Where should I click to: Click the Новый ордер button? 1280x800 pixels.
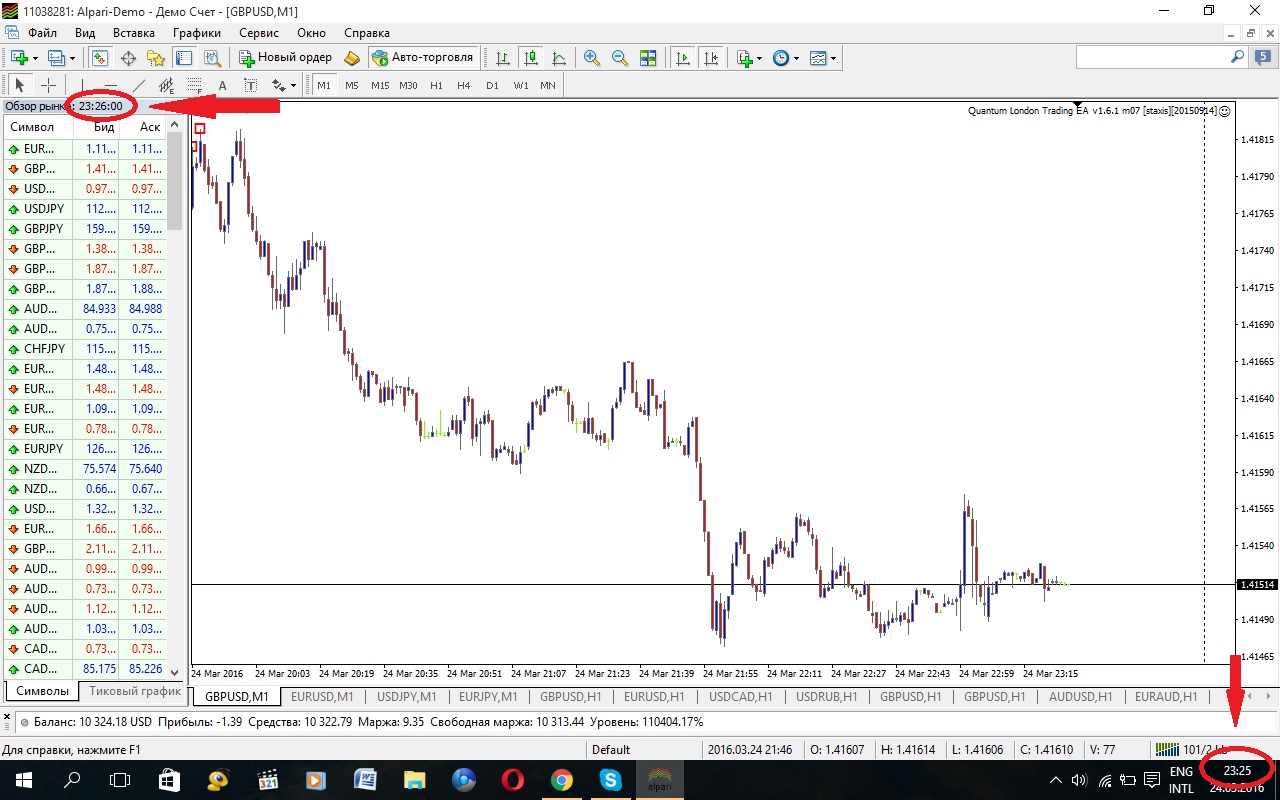pyautogui.click(x=285, y=58)
